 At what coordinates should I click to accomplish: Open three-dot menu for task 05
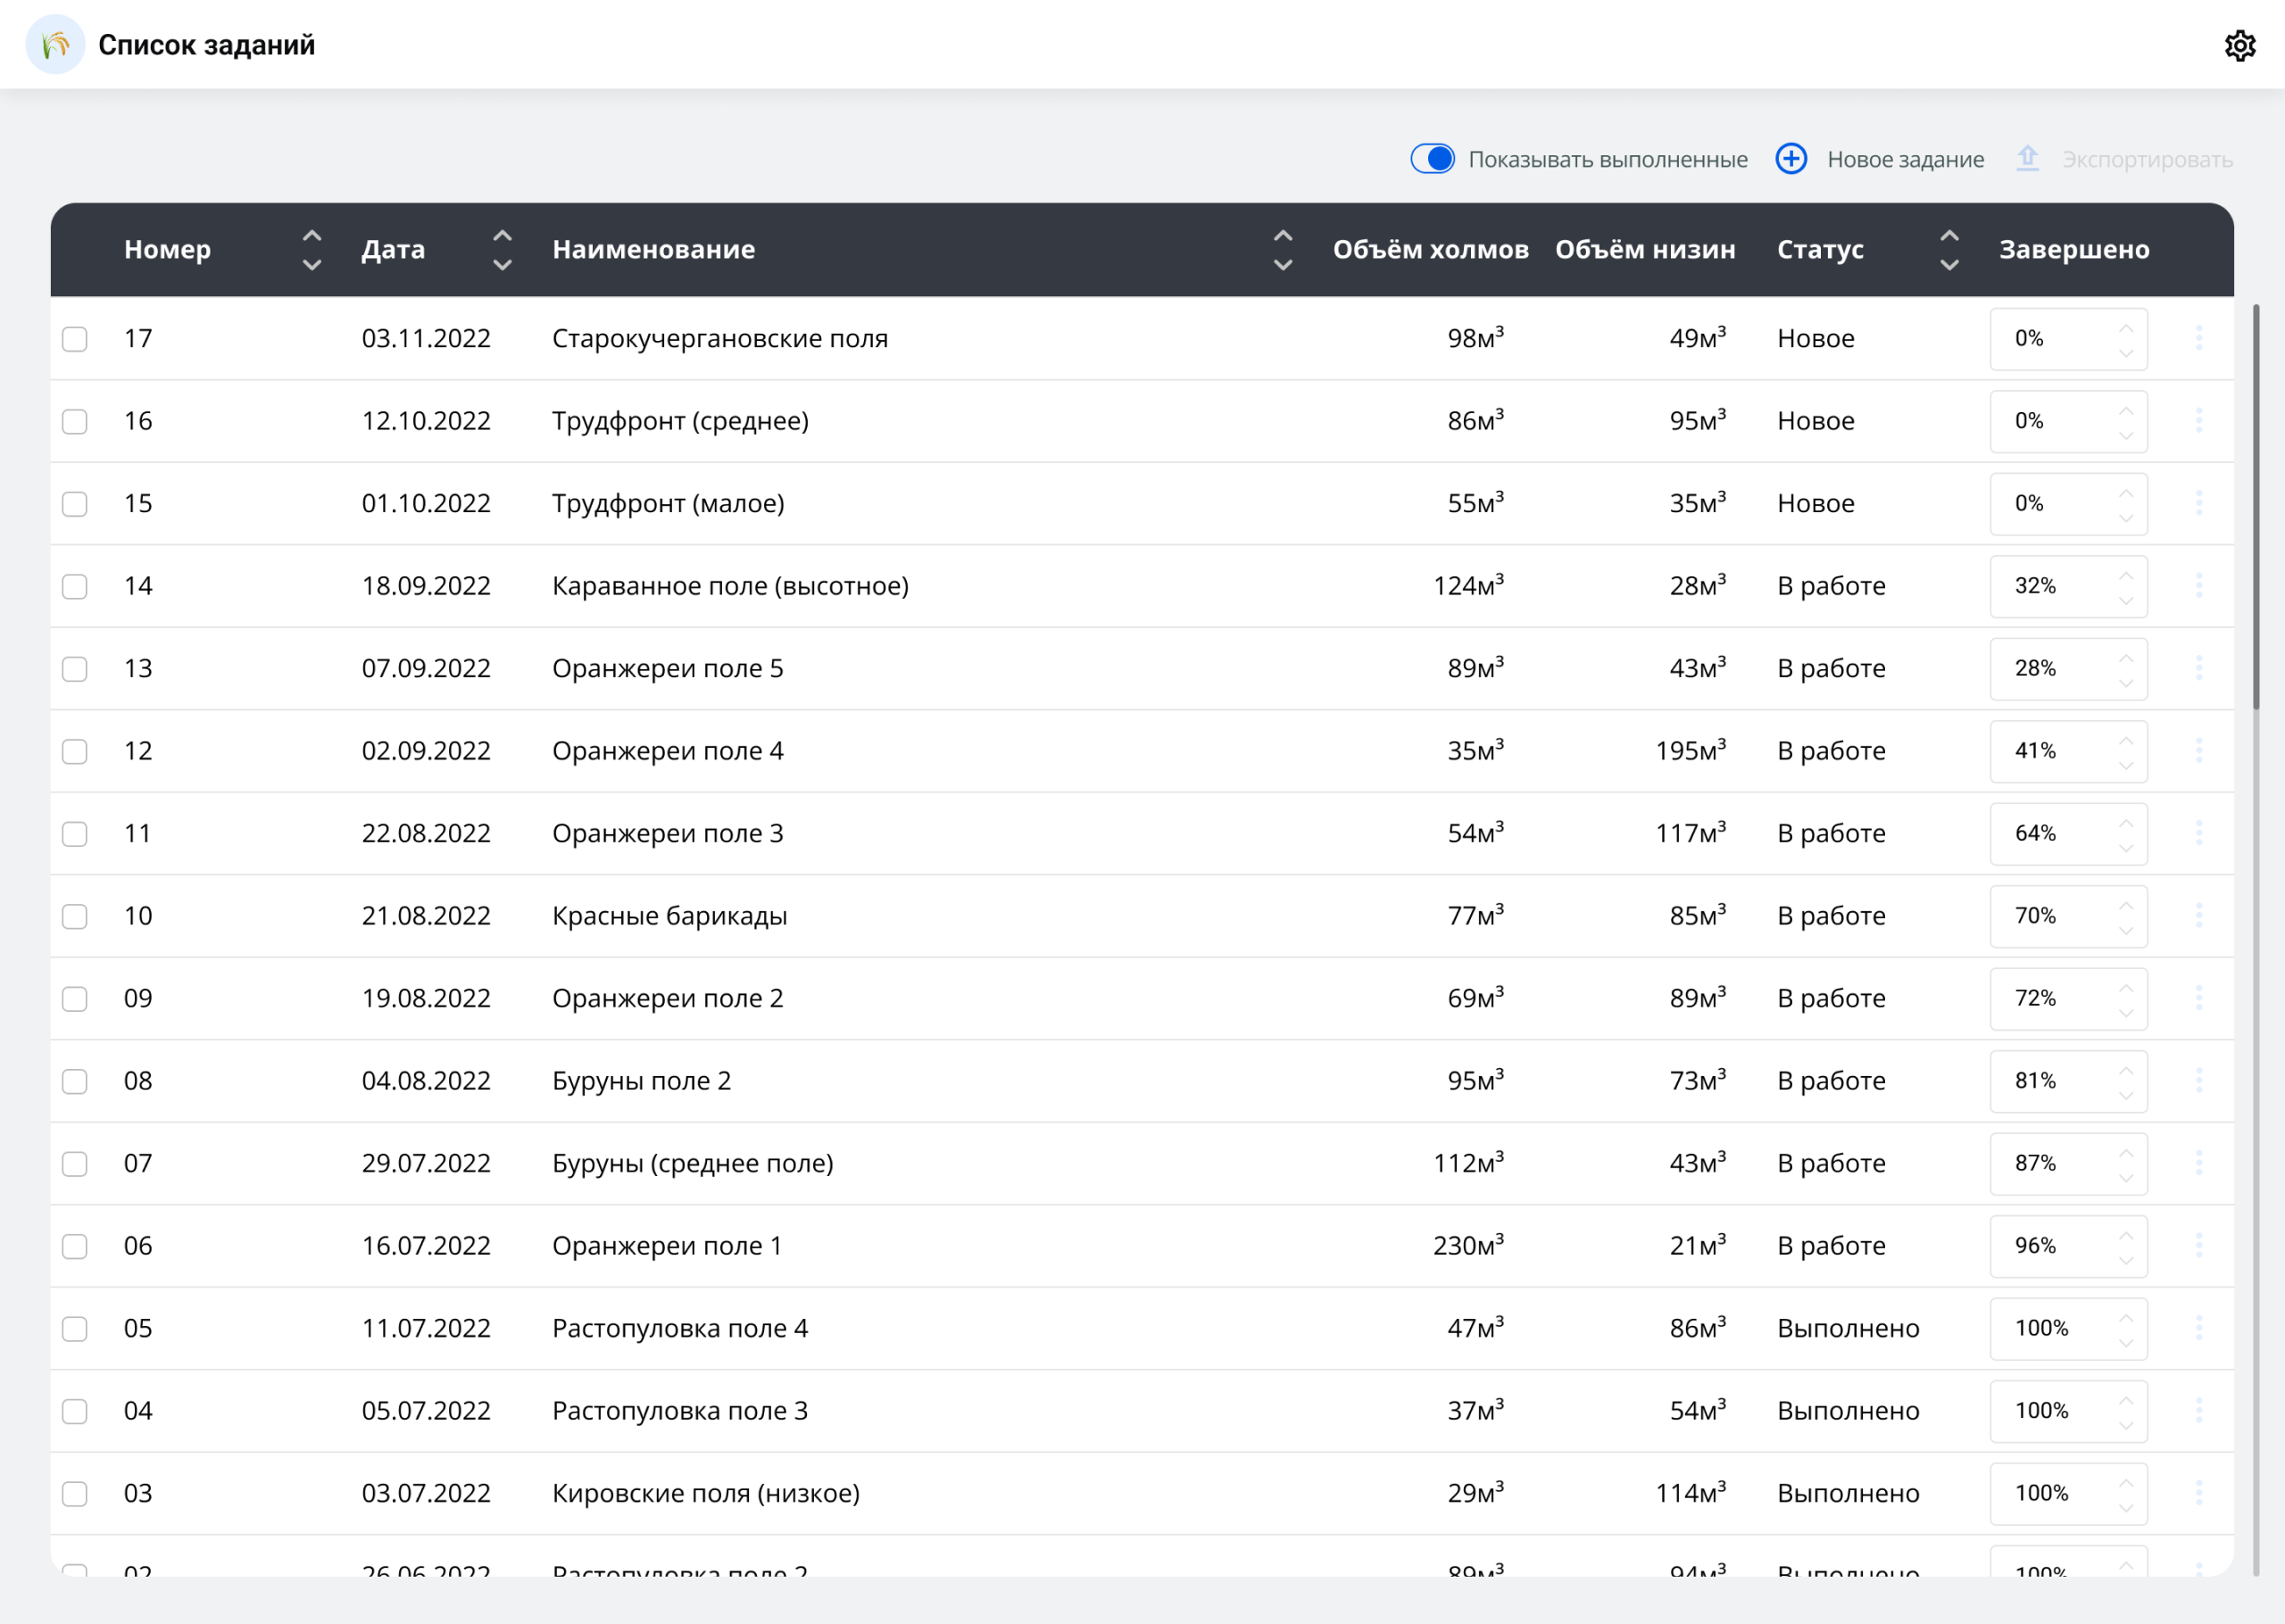2198,1328
